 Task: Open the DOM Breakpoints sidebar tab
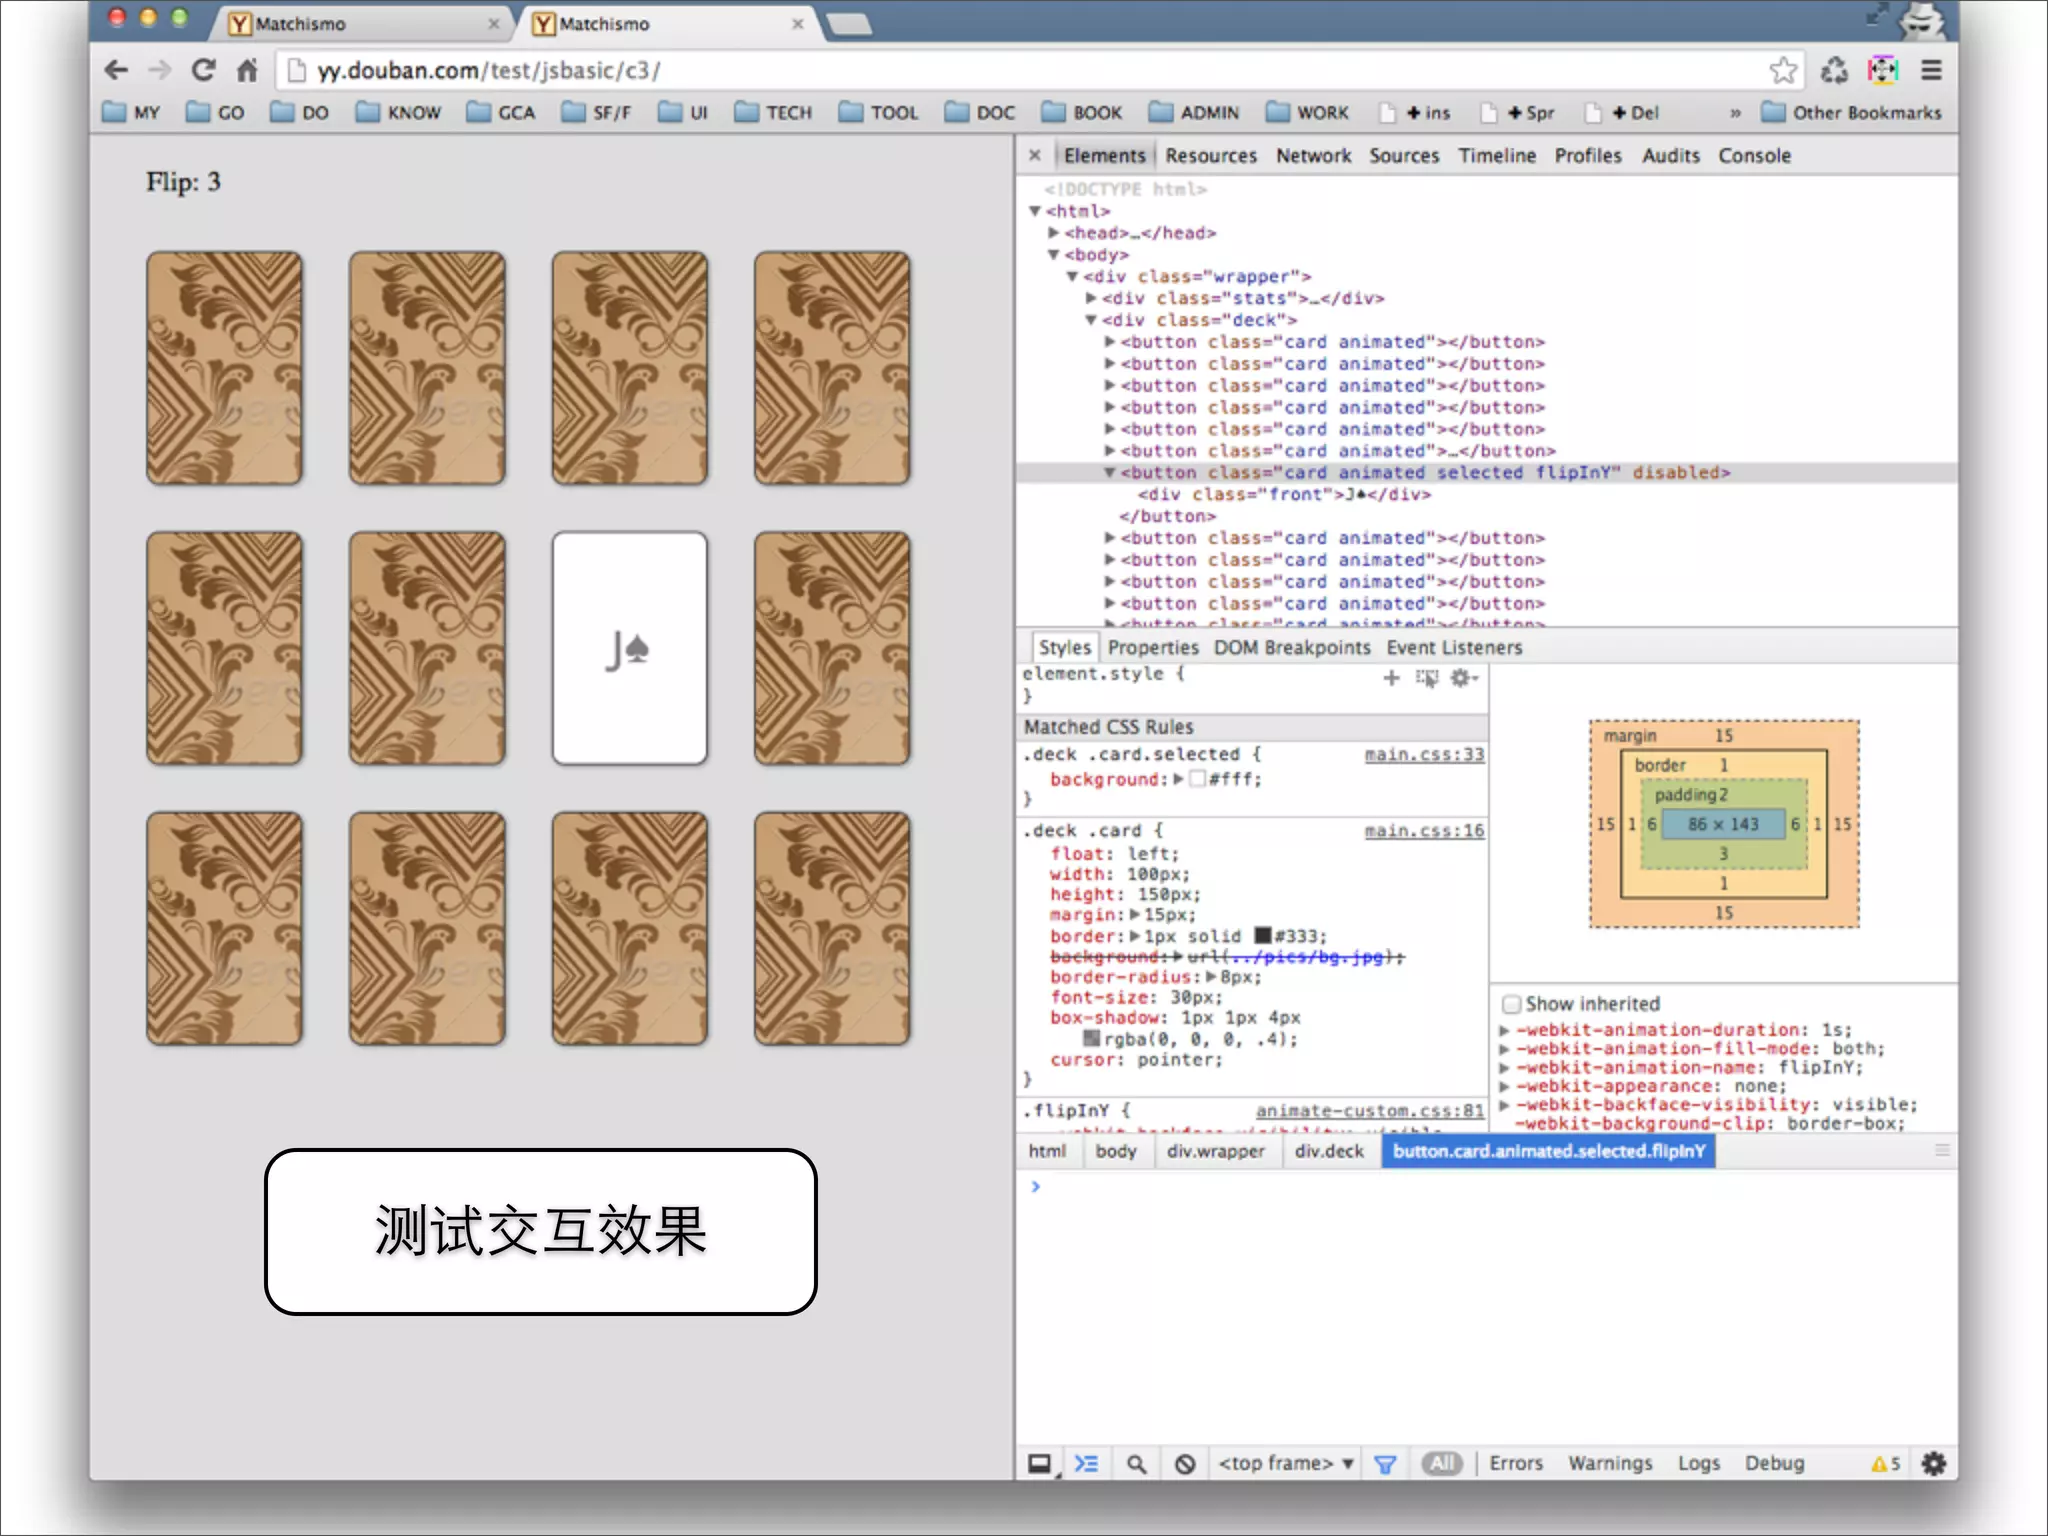(x=1292, y=648)
